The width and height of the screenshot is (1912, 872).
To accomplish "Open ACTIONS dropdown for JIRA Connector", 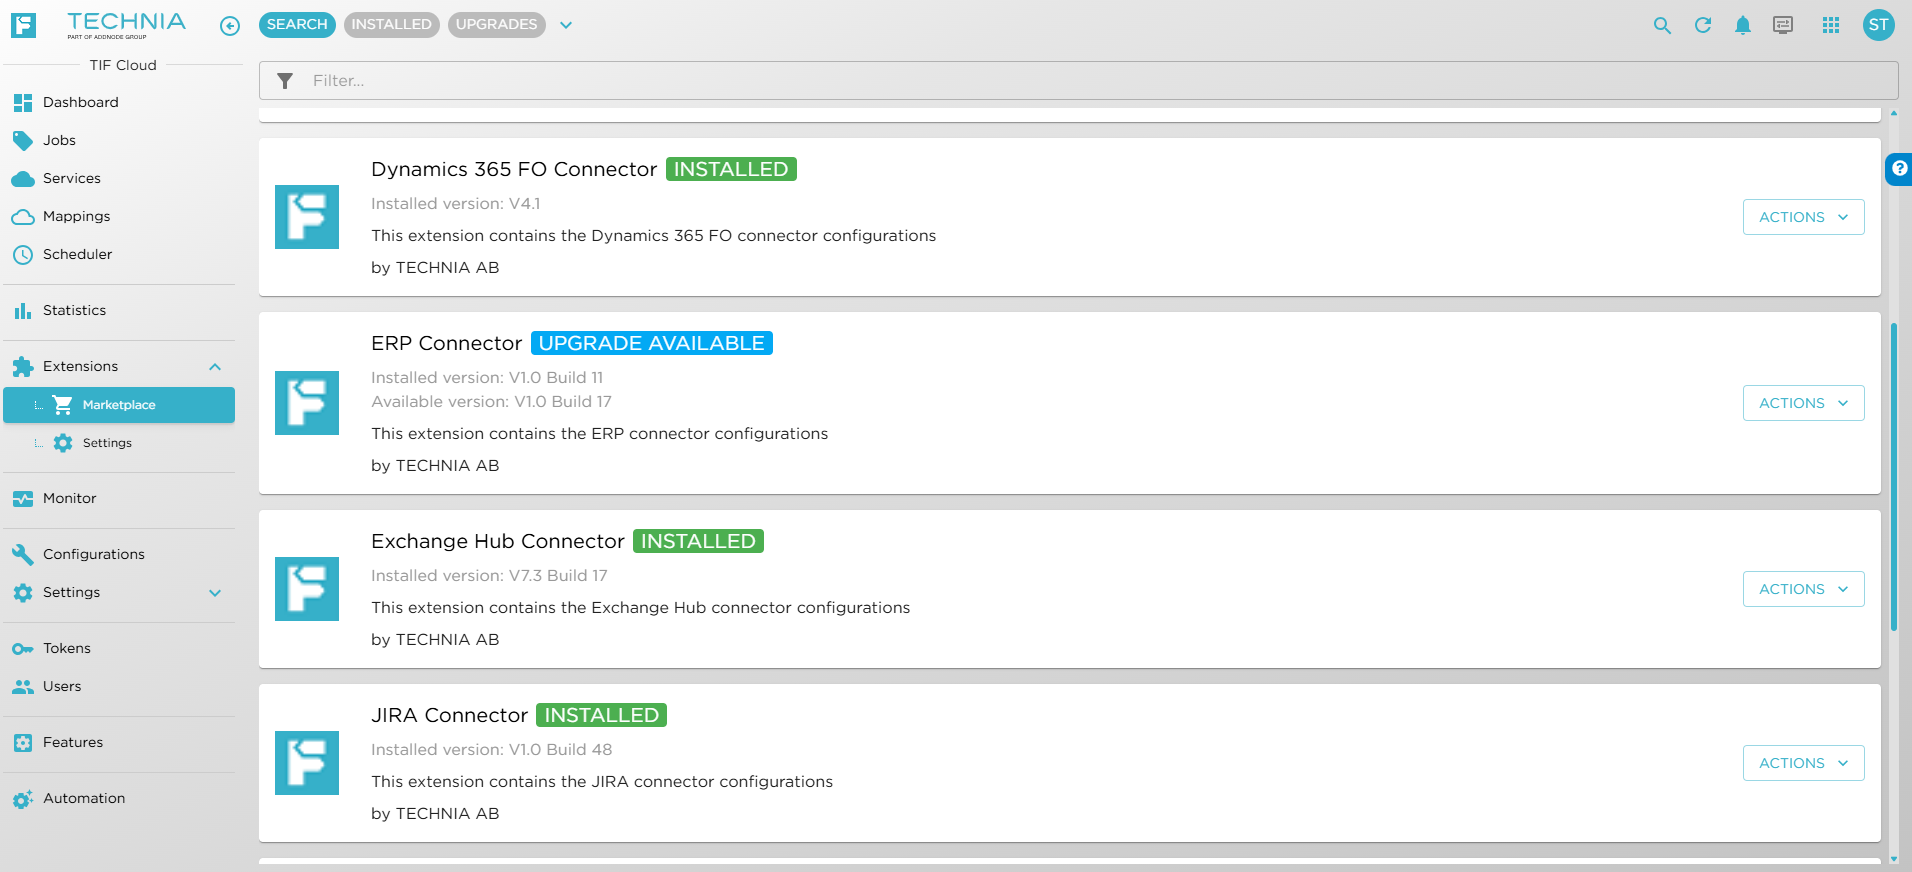I will point(1802,763).
